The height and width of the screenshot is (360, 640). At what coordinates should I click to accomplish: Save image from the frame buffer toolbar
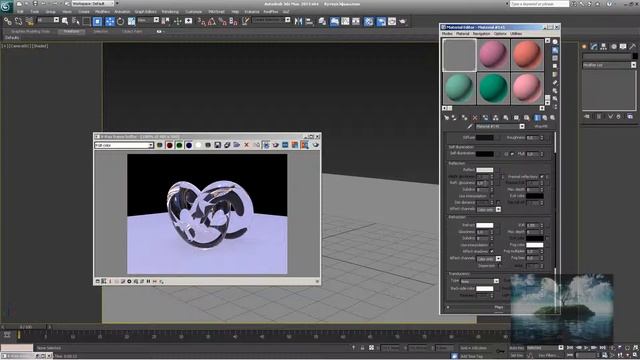coord(218,145)
